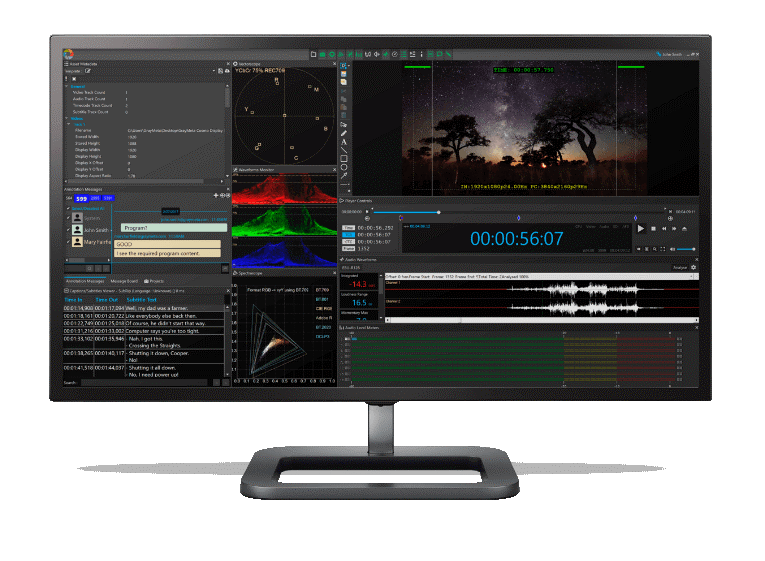This screenshot has width=765, height=561.
Task: Click the Time label button beside 00:00:56.292
Action: pyautogui.click(x=348, y=228)
